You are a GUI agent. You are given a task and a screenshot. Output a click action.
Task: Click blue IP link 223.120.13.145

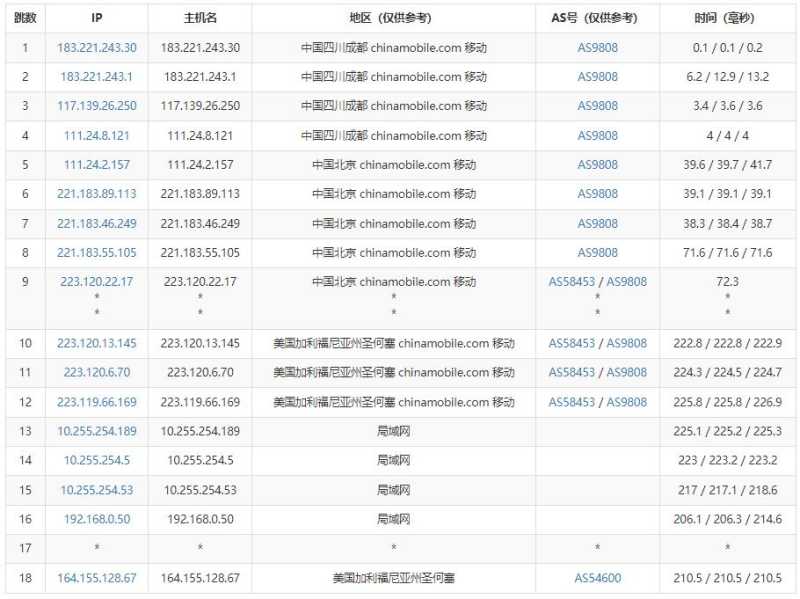(x=97, y=343)
